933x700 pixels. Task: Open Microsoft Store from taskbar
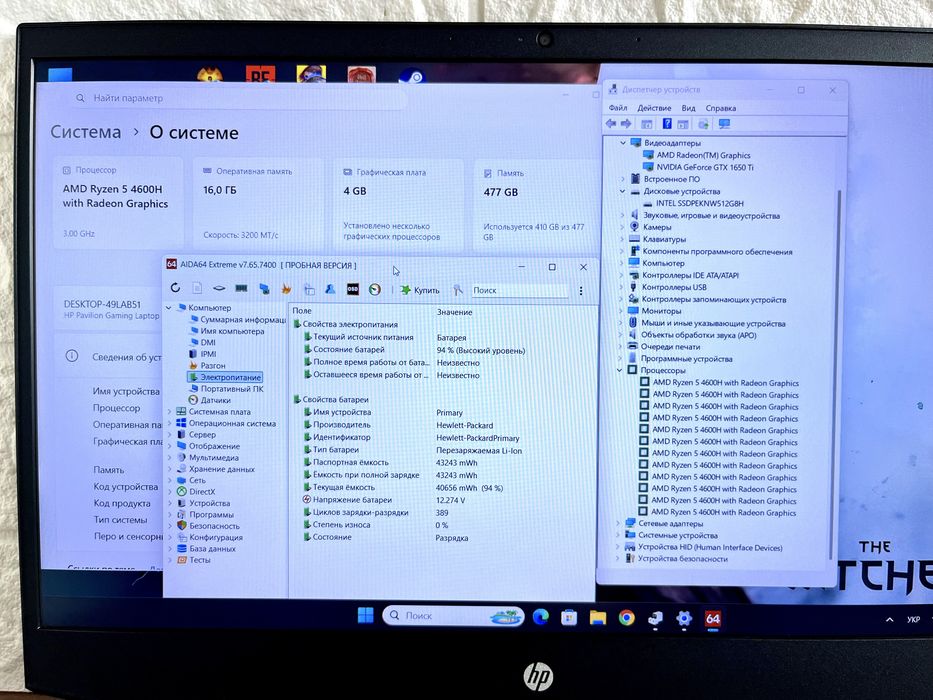tap(569, 618)
